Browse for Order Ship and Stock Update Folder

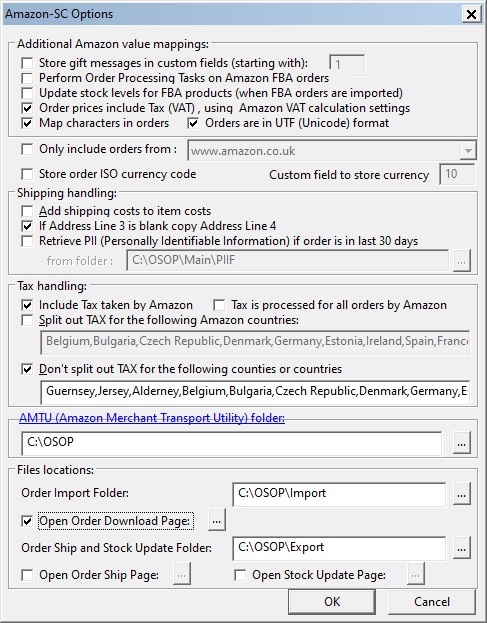tap(462, 548)
